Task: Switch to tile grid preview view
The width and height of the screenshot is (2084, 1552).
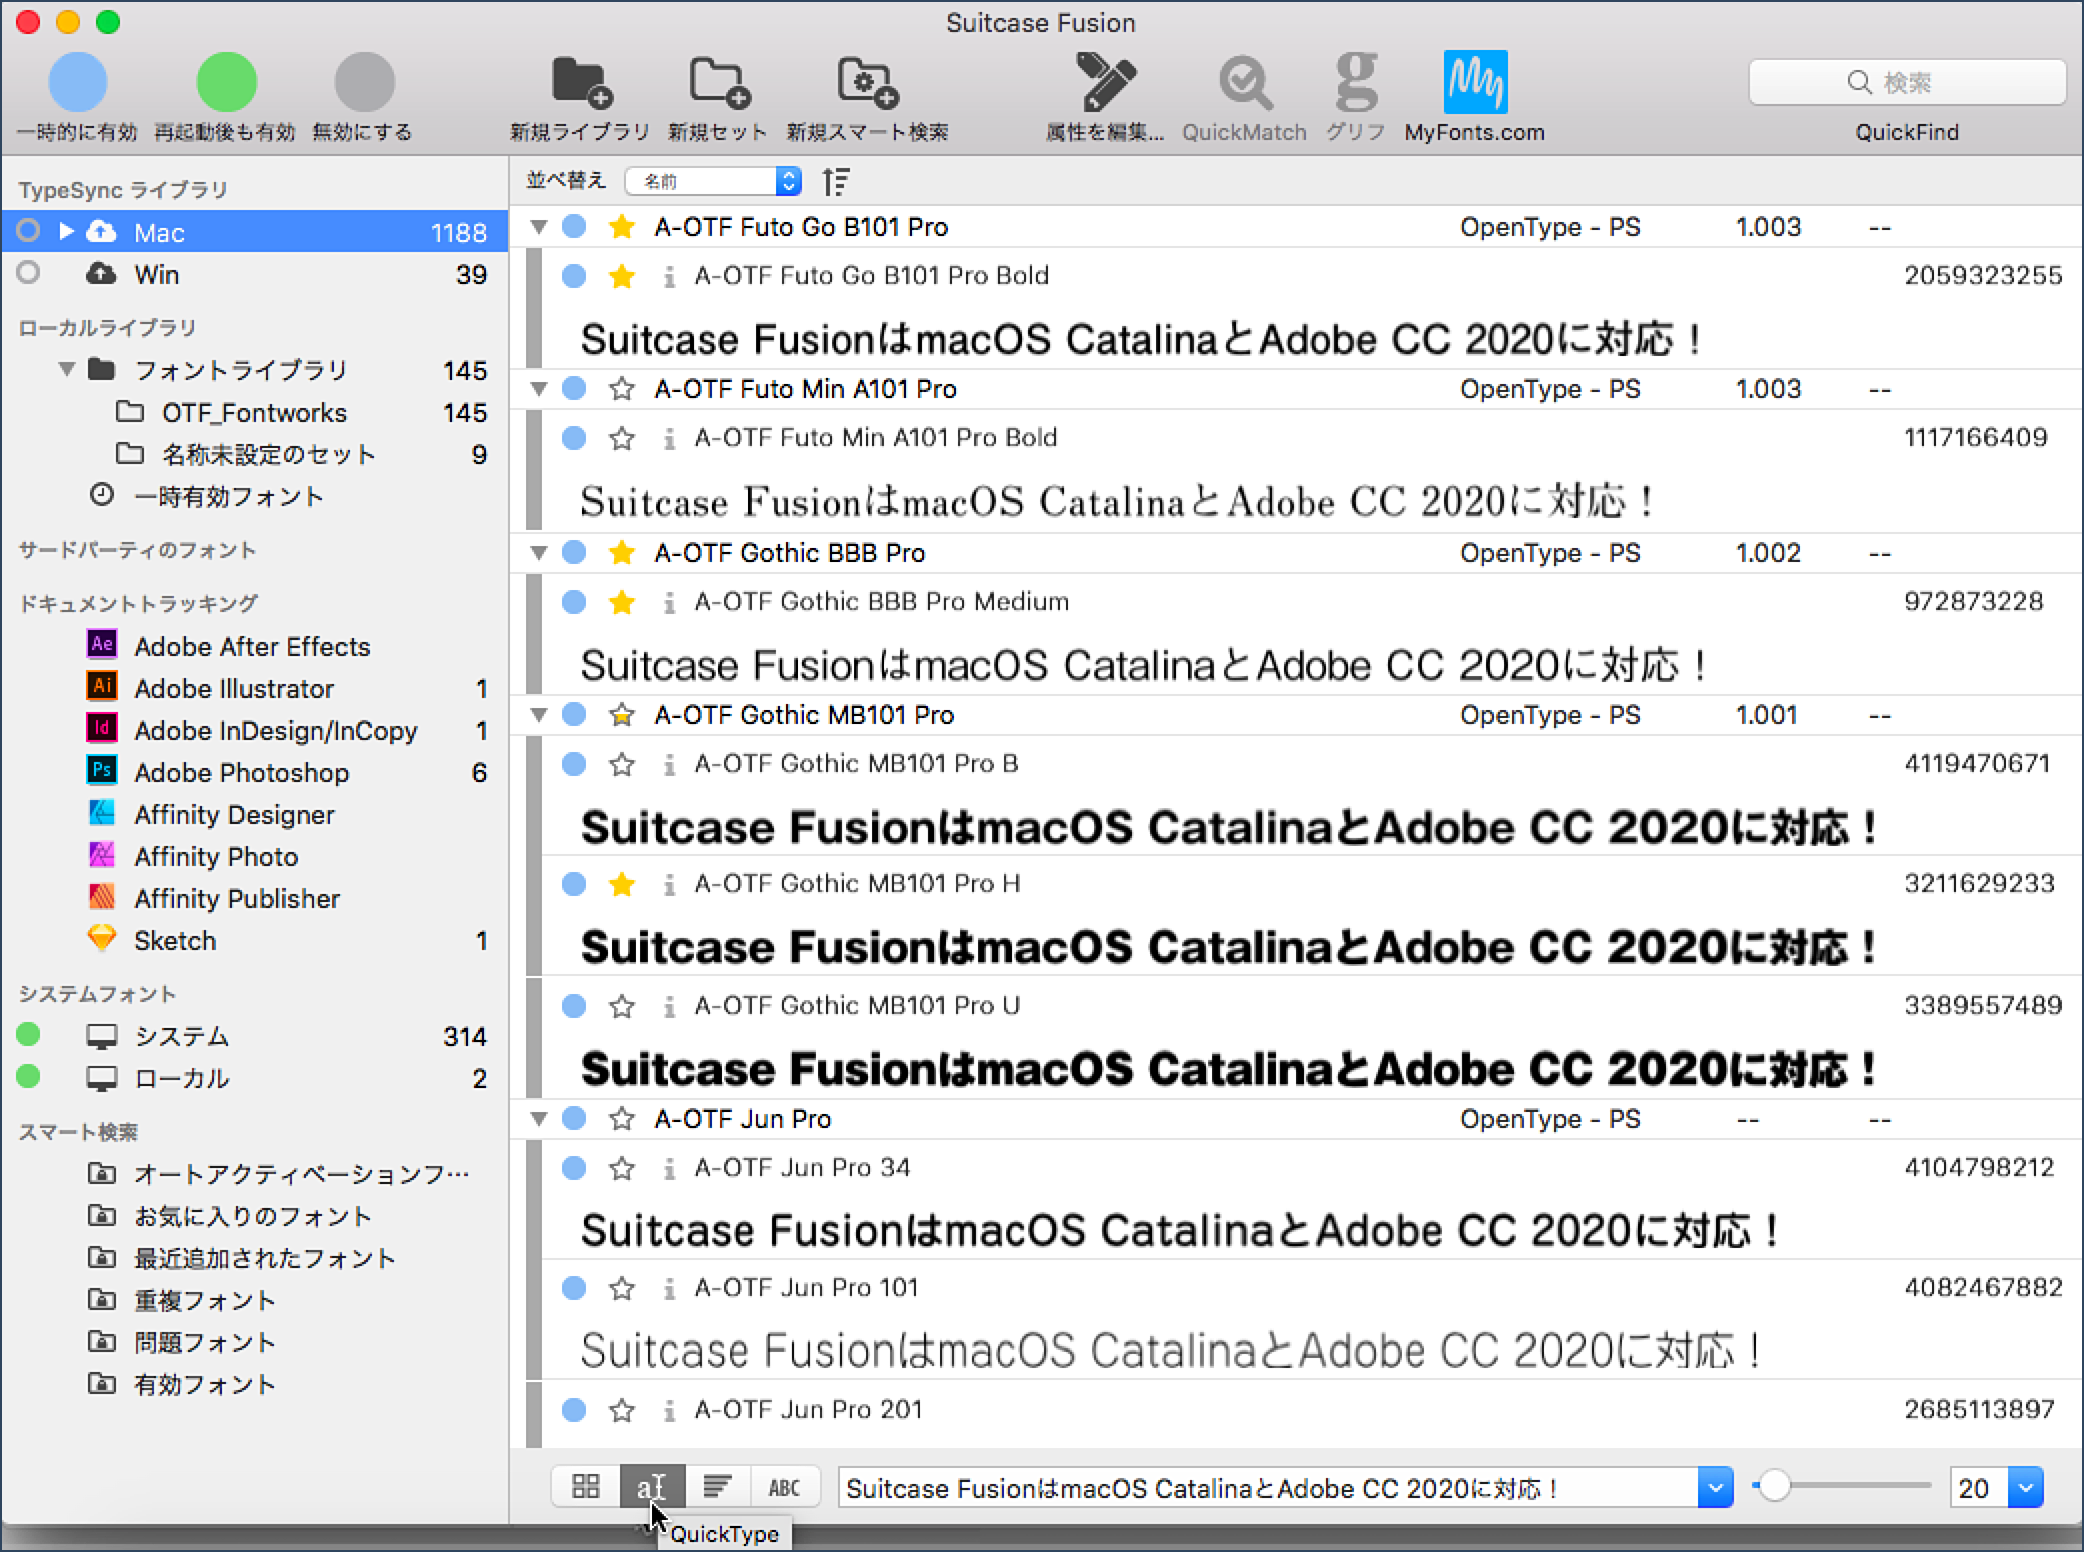Action: click(586, 1487)
